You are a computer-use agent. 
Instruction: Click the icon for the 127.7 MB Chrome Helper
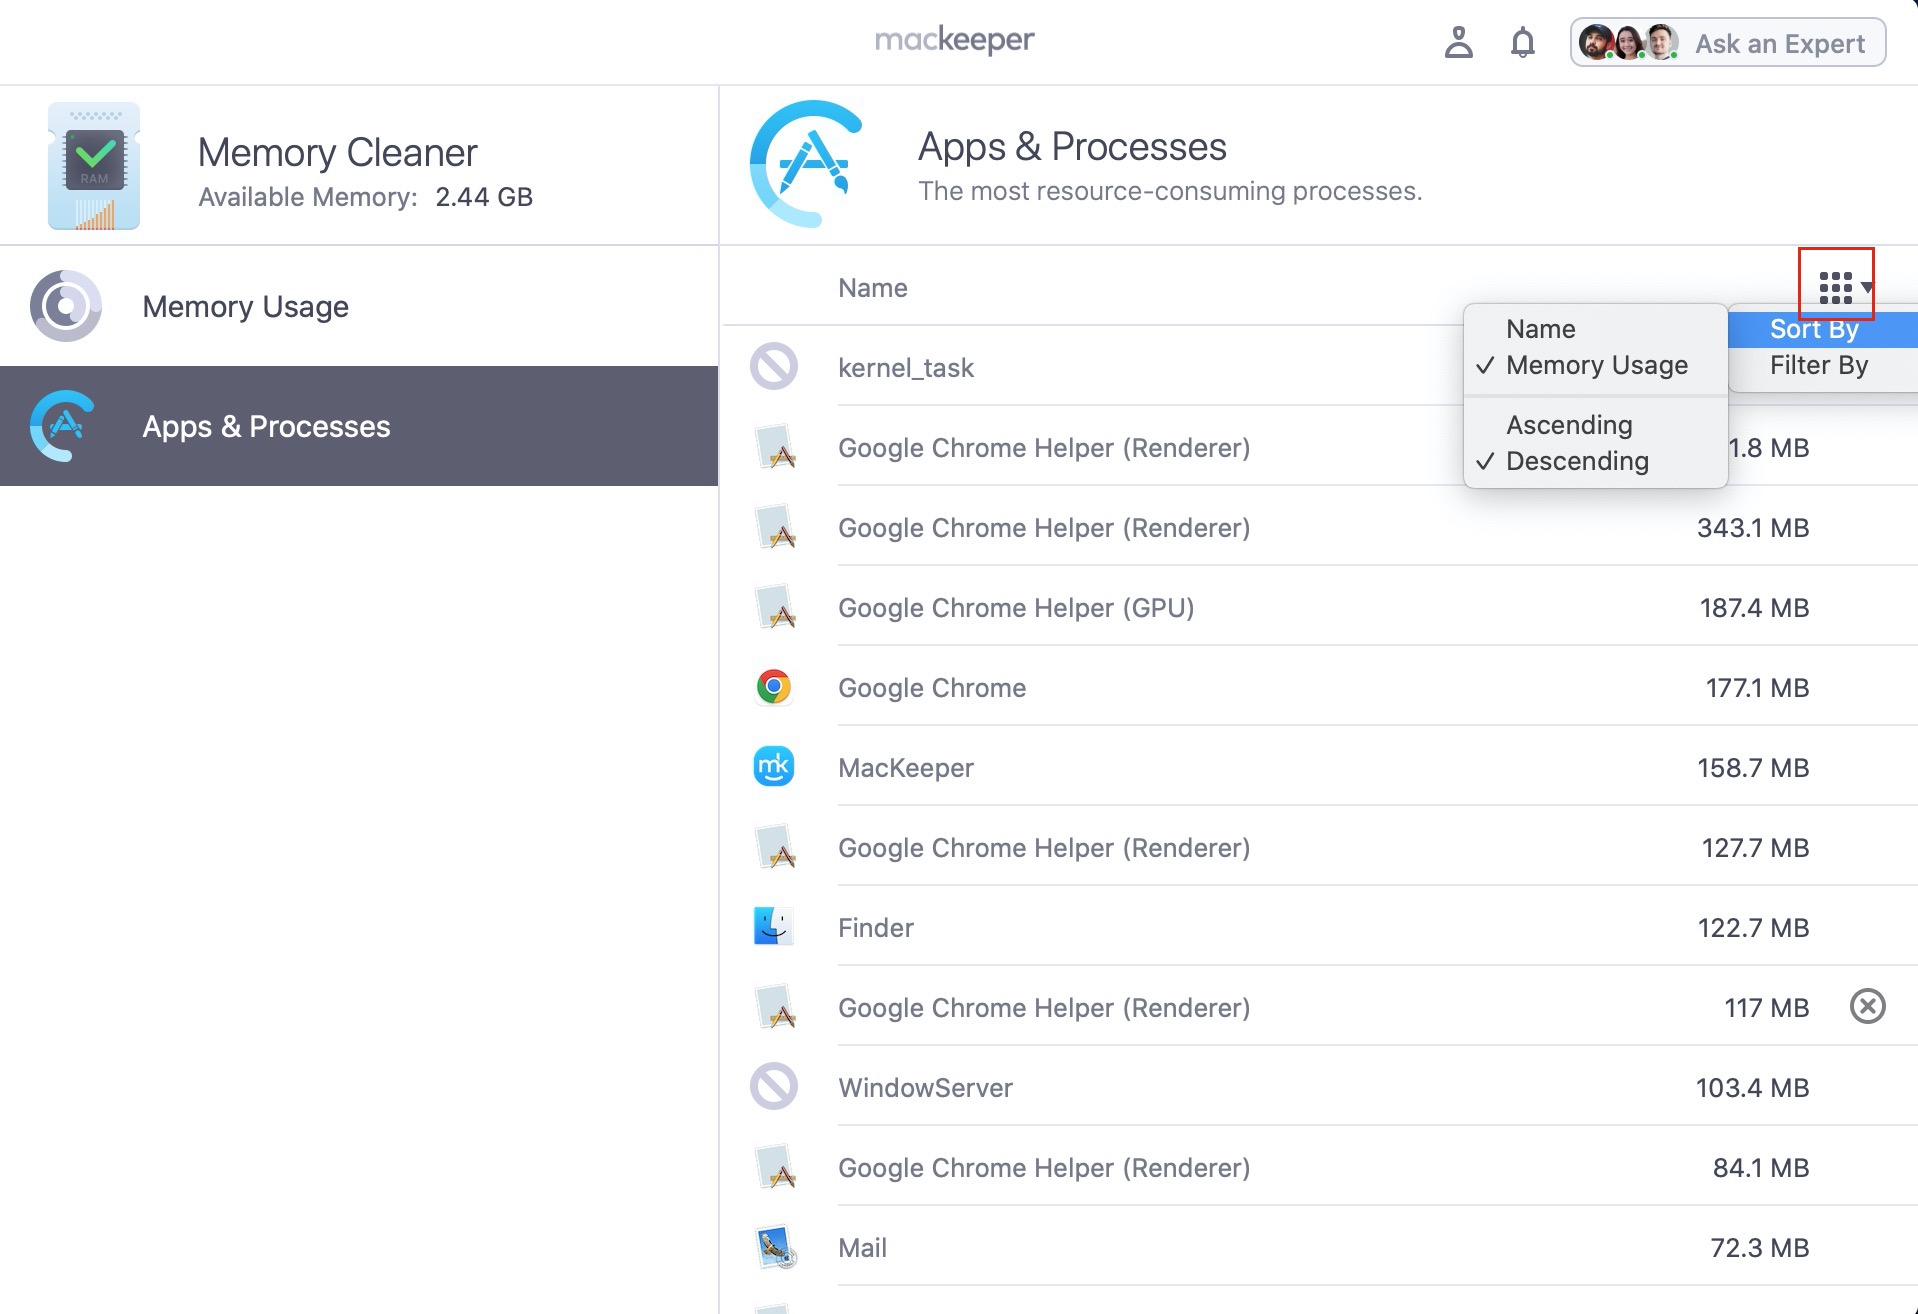(x=775, y=847)
